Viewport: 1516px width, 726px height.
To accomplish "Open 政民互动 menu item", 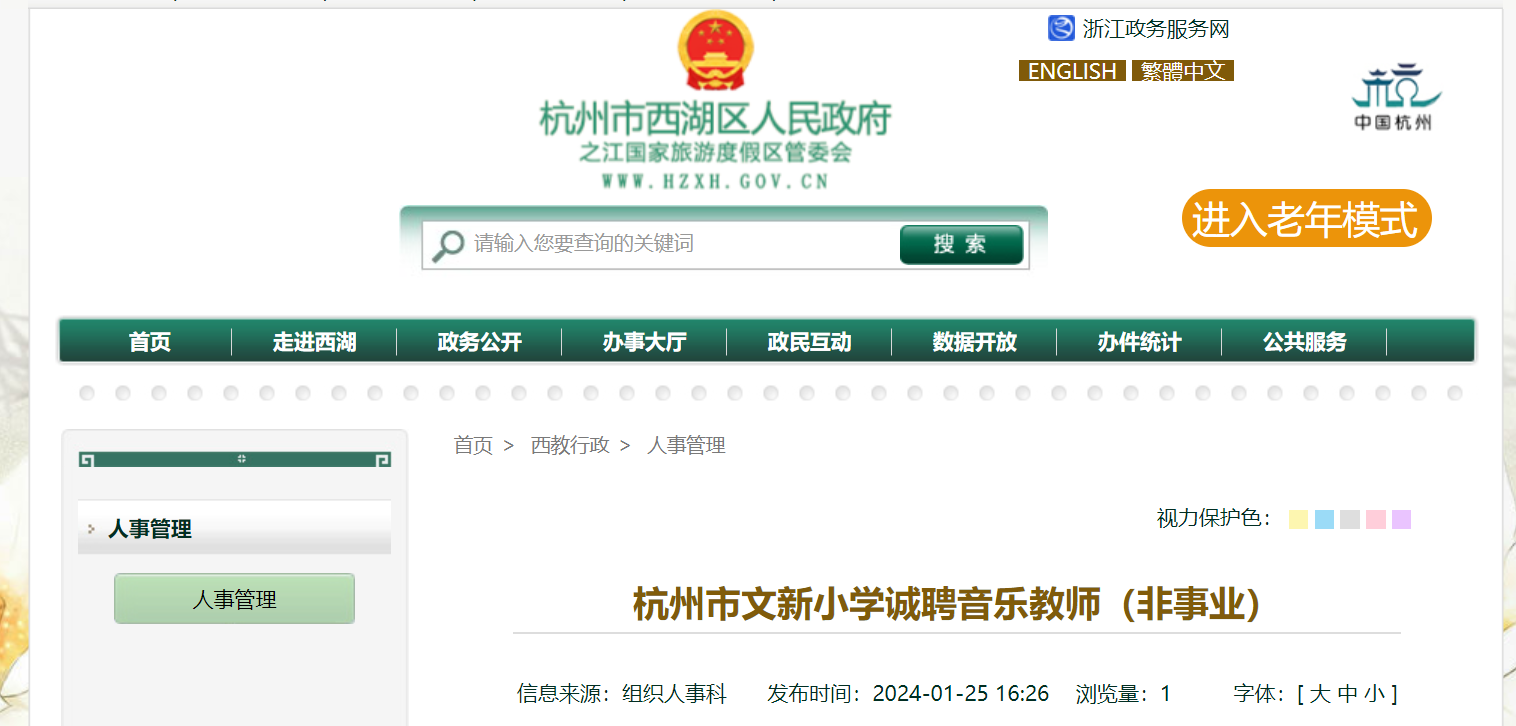I will click(x=810, y=342).
